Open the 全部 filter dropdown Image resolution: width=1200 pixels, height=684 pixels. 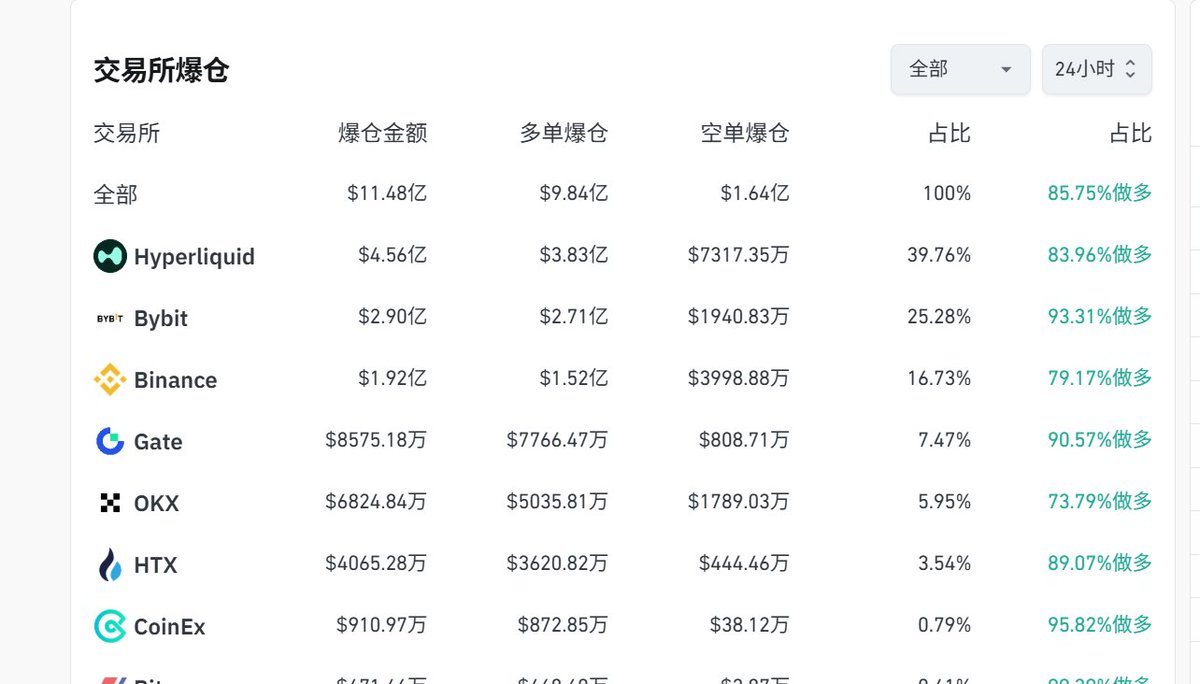coord(960,69)
